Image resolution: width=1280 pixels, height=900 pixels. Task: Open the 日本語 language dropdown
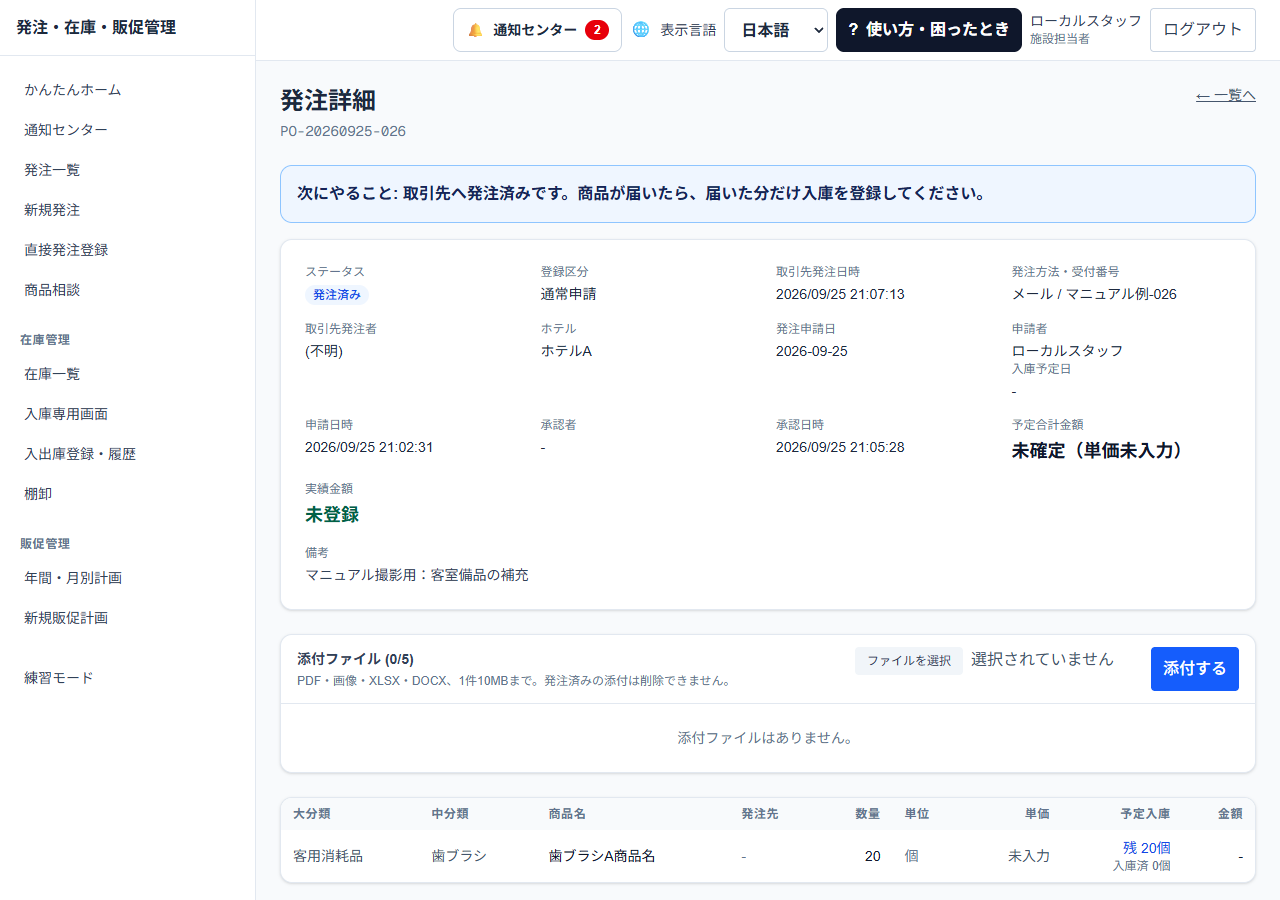pyautogui.click(x=776, y=30)
